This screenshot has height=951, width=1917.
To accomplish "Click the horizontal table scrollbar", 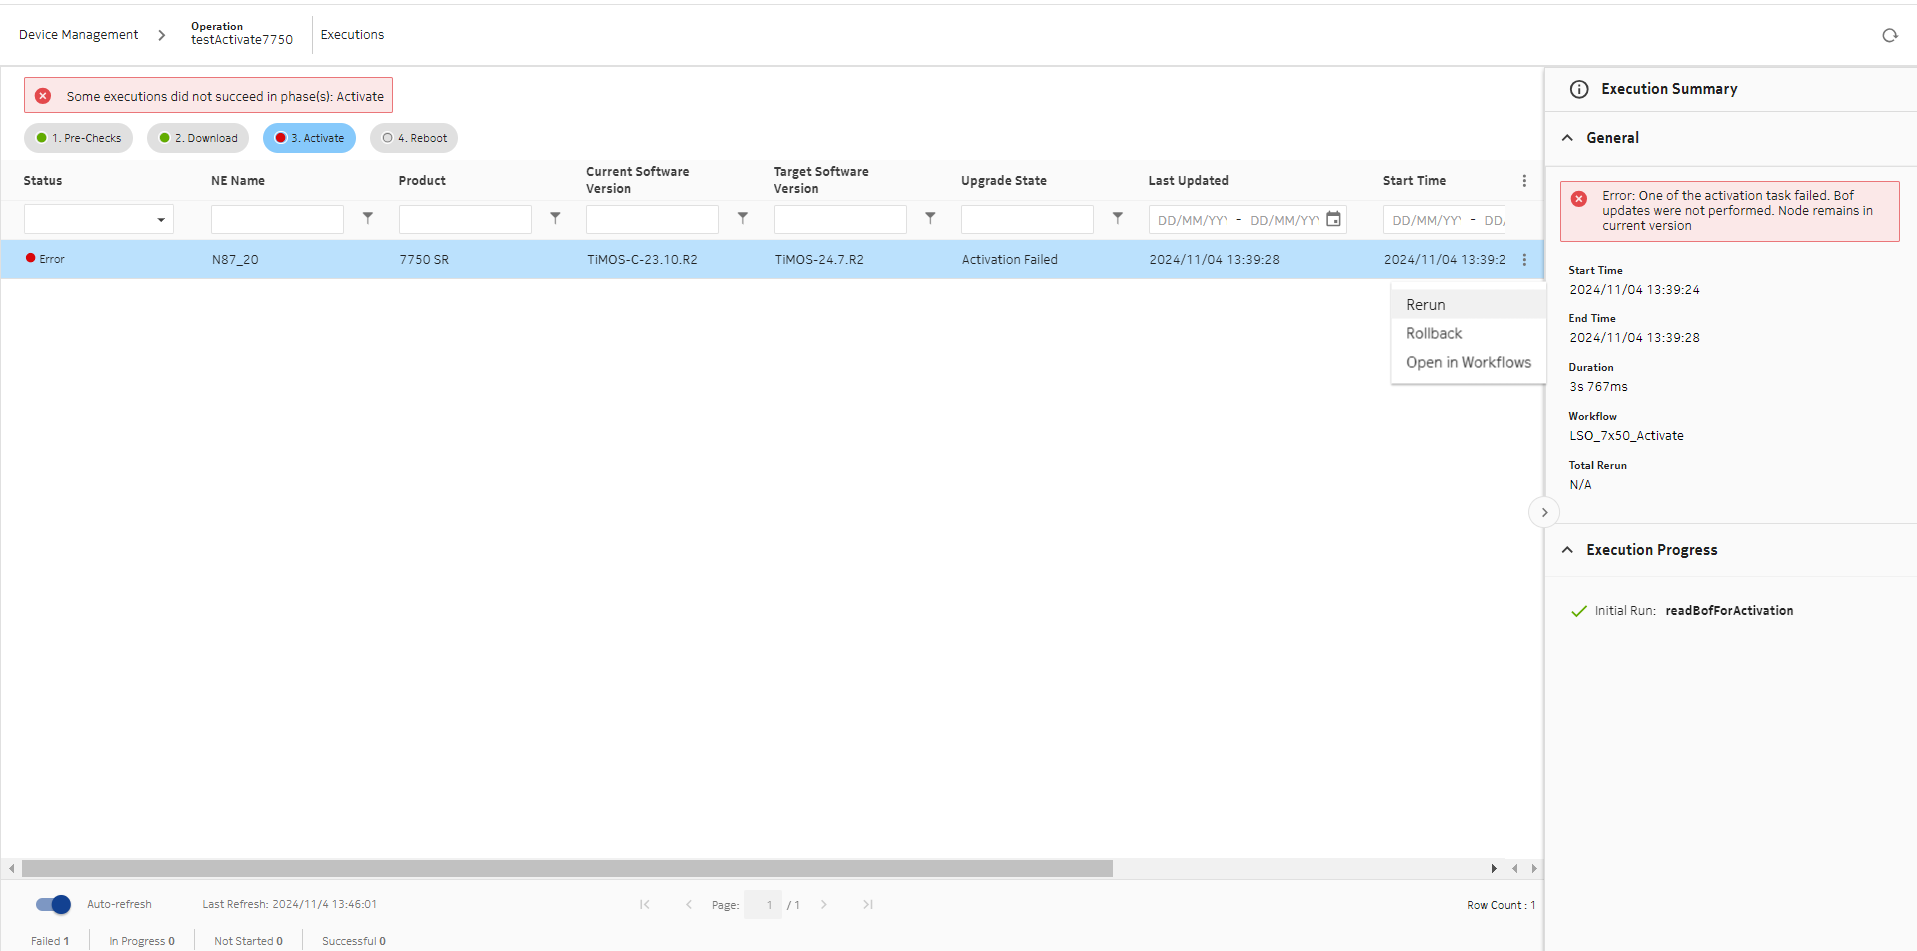I will pos(567,868).
